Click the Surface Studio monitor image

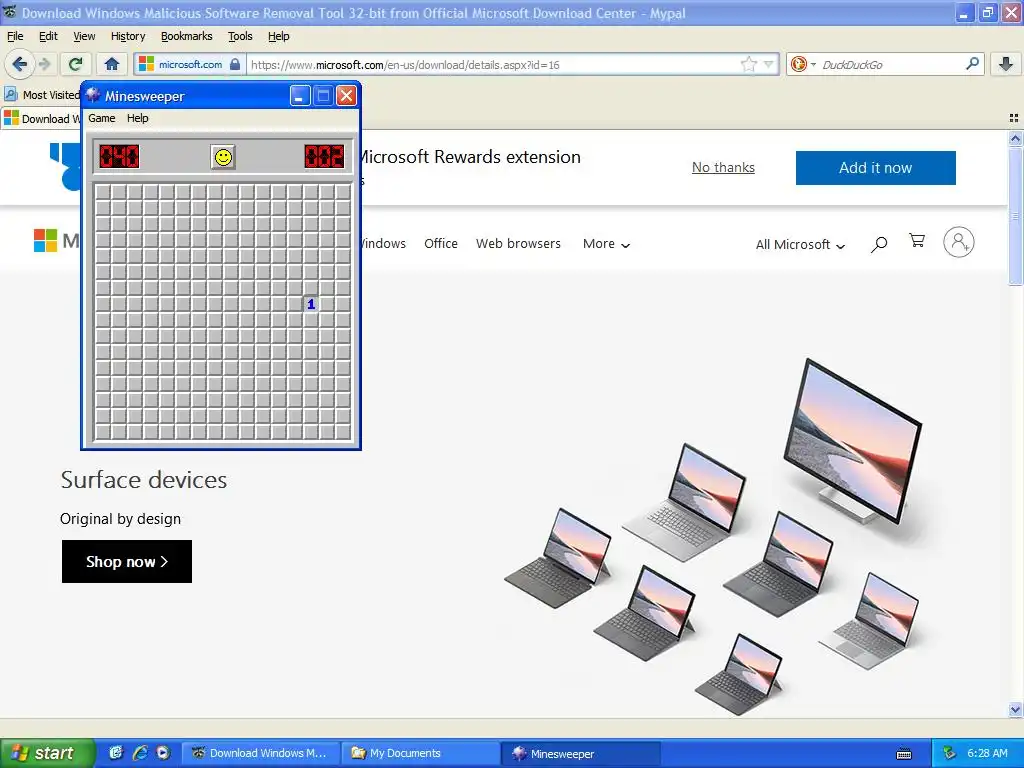pyautogui.click(x=852, y=441)
